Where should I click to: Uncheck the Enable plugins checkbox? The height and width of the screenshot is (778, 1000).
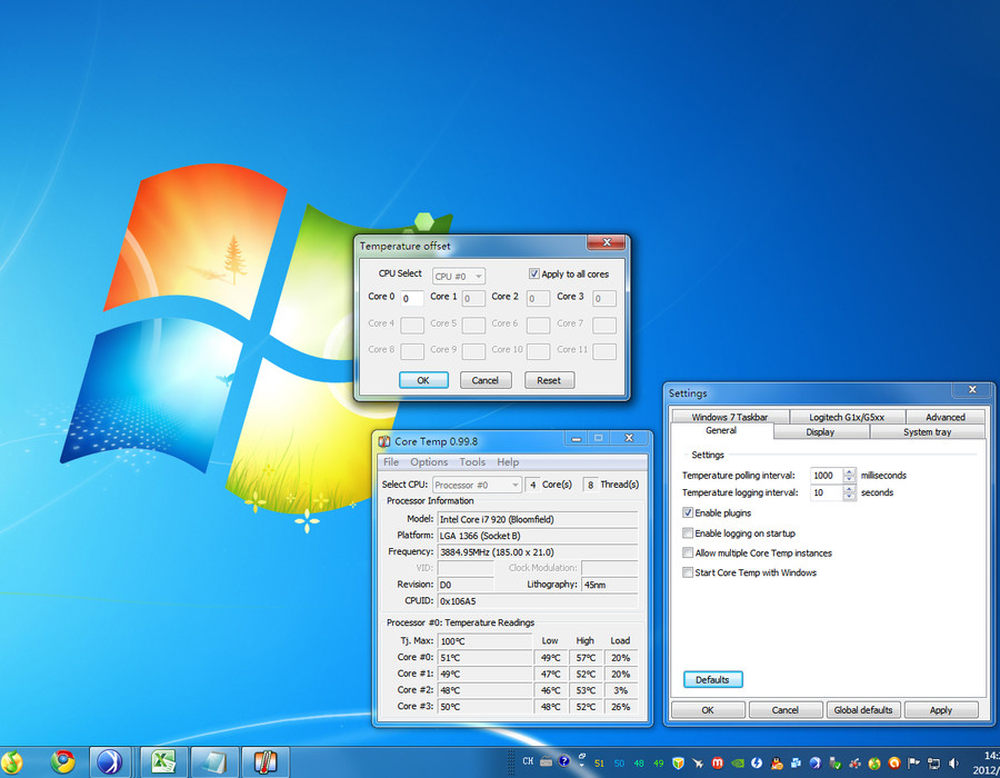click(x=688, y=512)
